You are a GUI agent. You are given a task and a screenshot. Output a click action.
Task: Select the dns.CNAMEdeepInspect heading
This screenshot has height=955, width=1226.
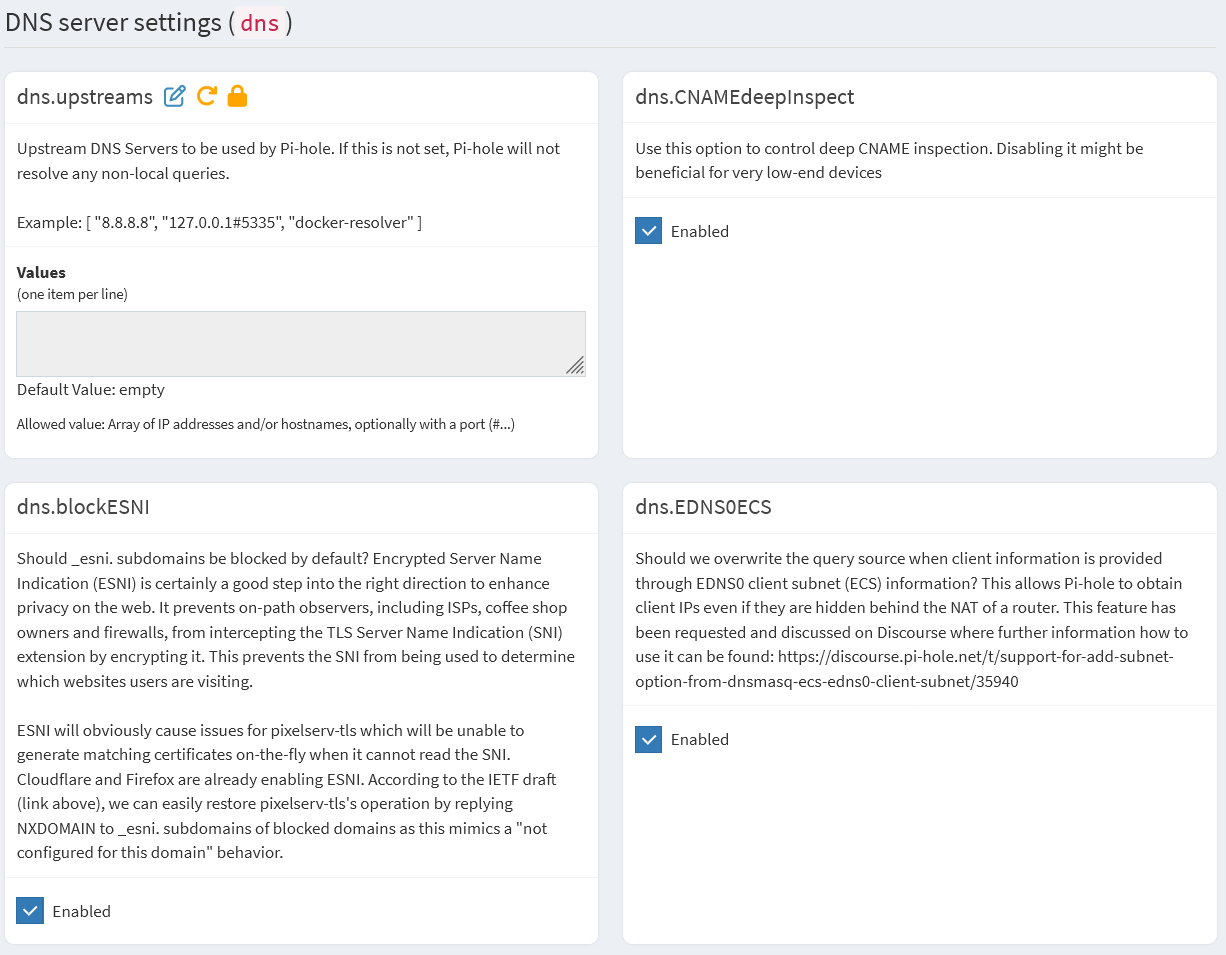(745, 97)
